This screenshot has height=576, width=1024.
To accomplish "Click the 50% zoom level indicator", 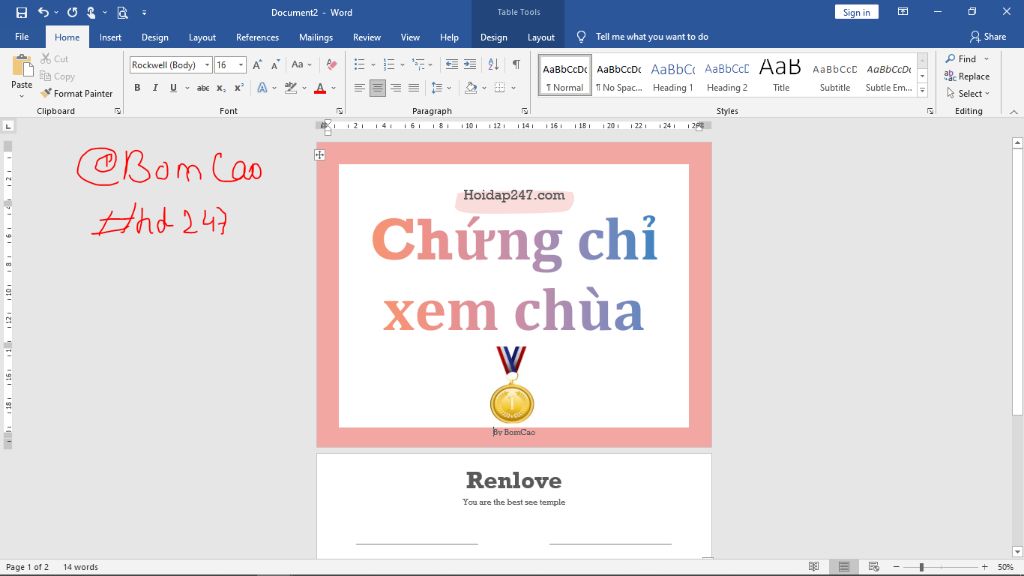I will [1006, 567].
